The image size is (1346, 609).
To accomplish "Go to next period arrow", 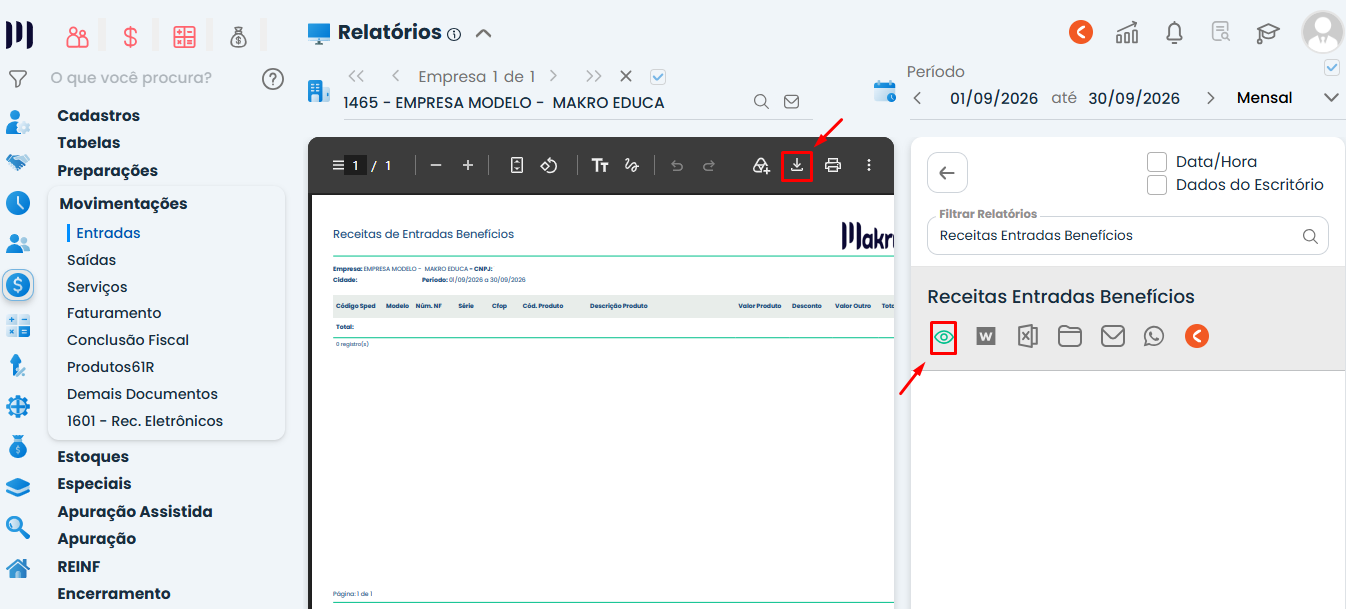I will [1211, 98].
